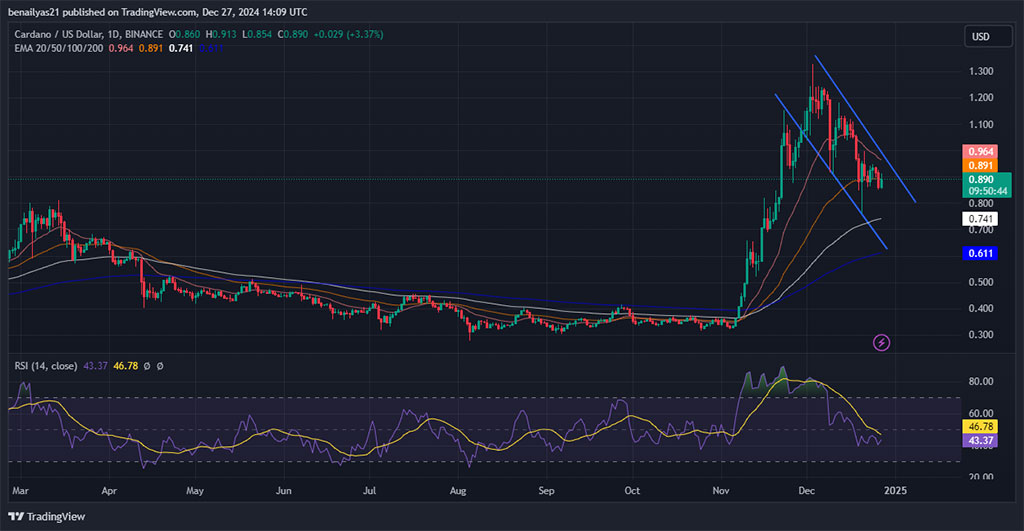Click the EMA 20/50/100/200 indicator label
1024x531 pixels.
coord(59,48)
